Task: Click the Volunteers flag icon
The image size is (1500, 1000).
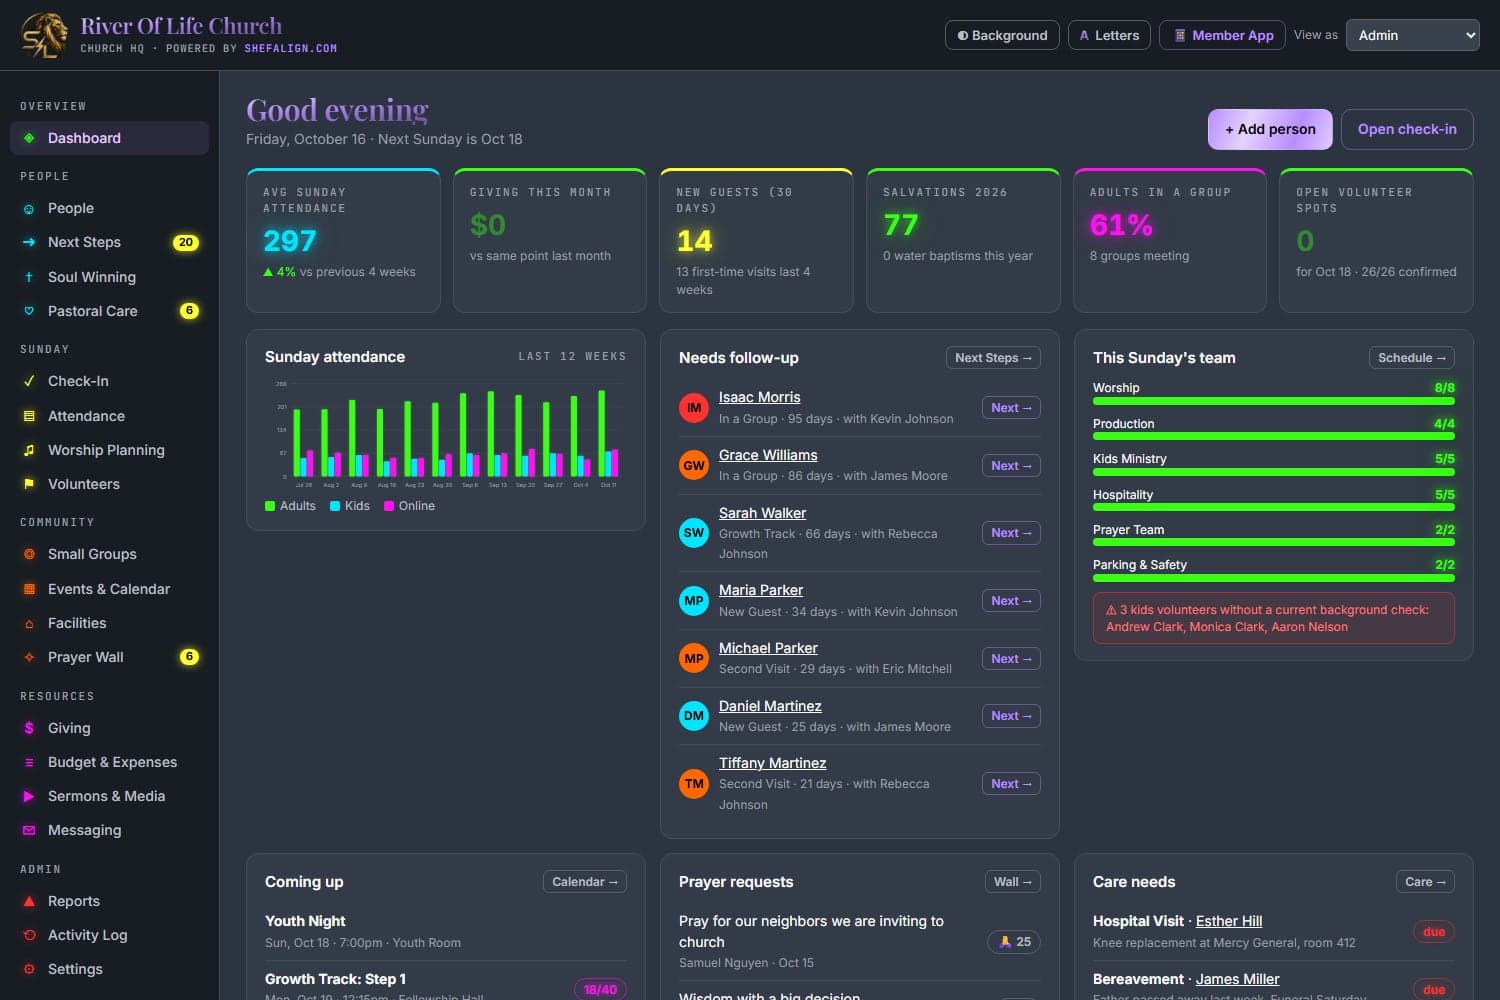Action: pyautogui.click(x=29, y=484)
